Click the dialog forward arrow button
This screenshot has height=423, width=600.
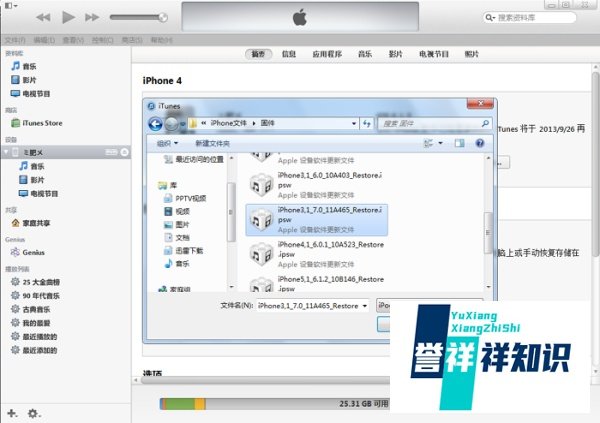[x=171, y=124]
